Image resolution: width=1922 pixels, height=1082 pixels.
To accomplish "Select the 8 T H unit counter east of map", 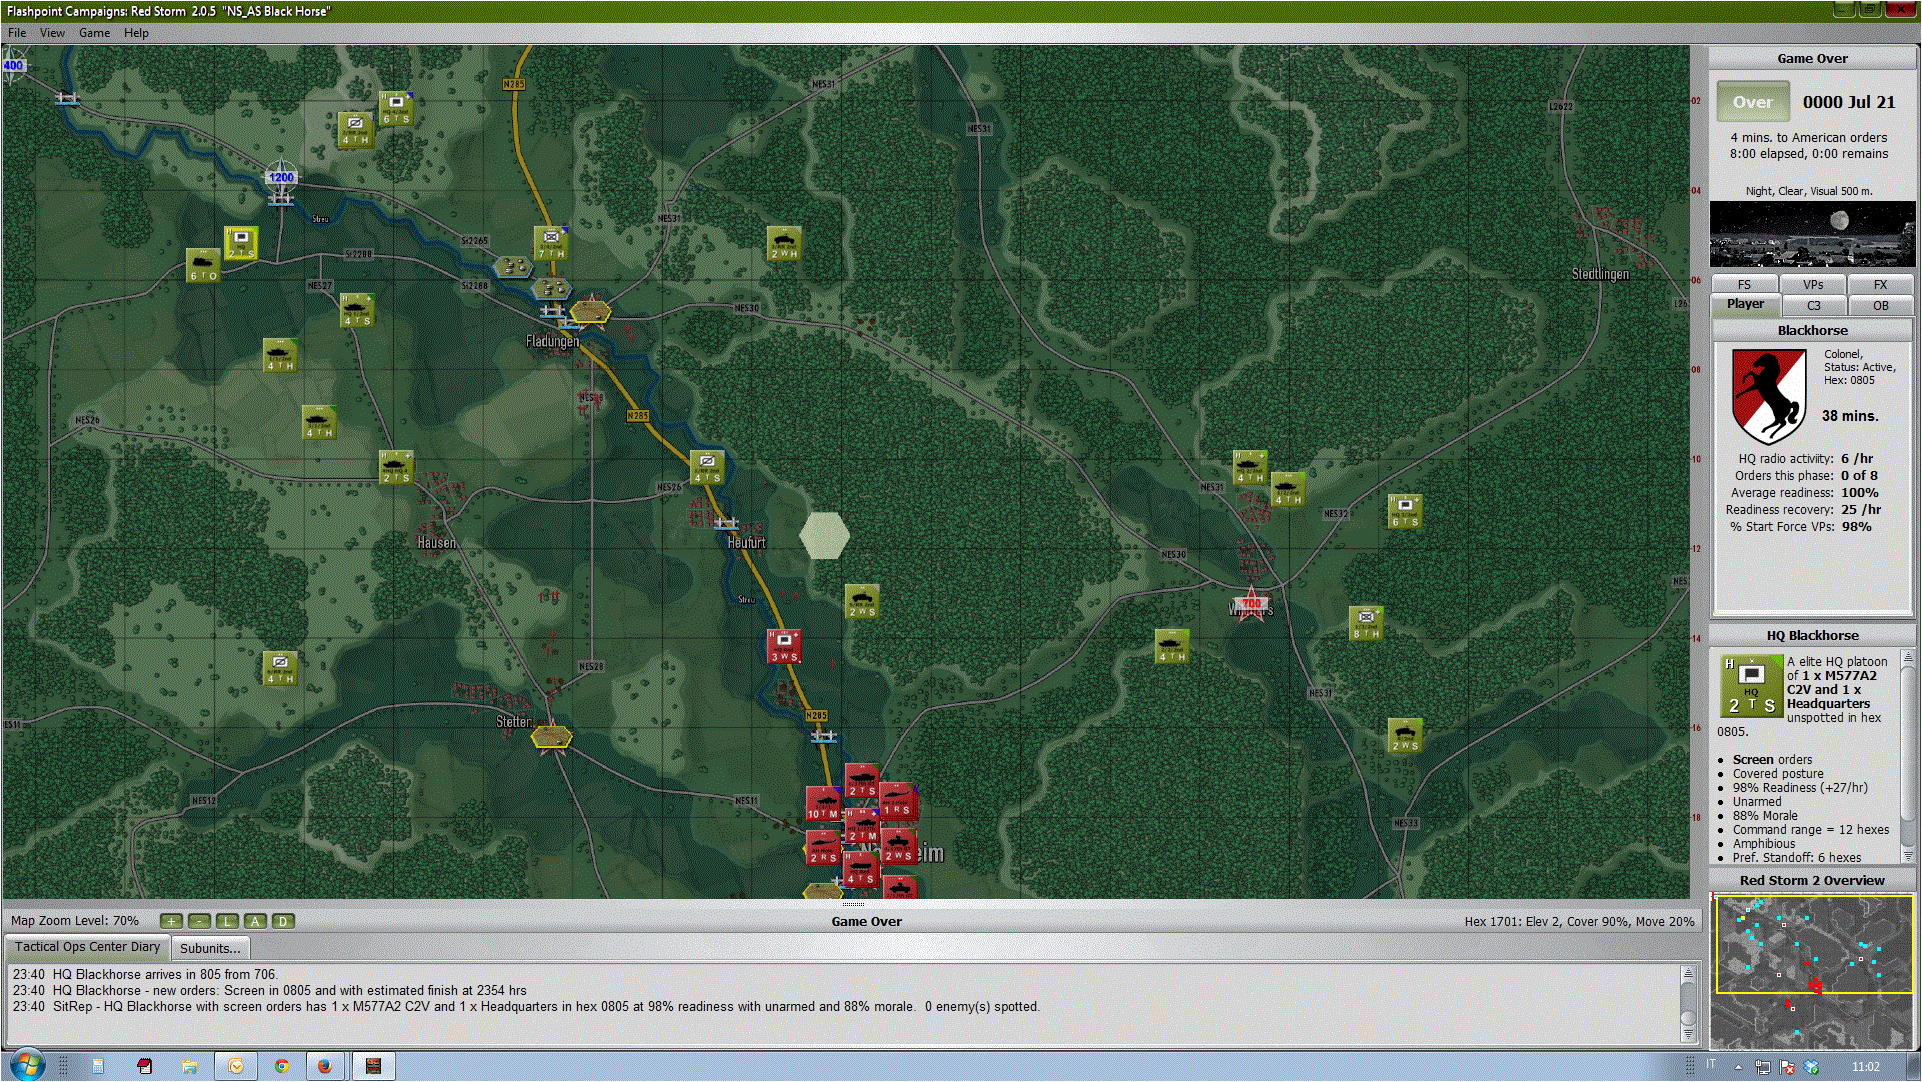I will point(1366,623).
